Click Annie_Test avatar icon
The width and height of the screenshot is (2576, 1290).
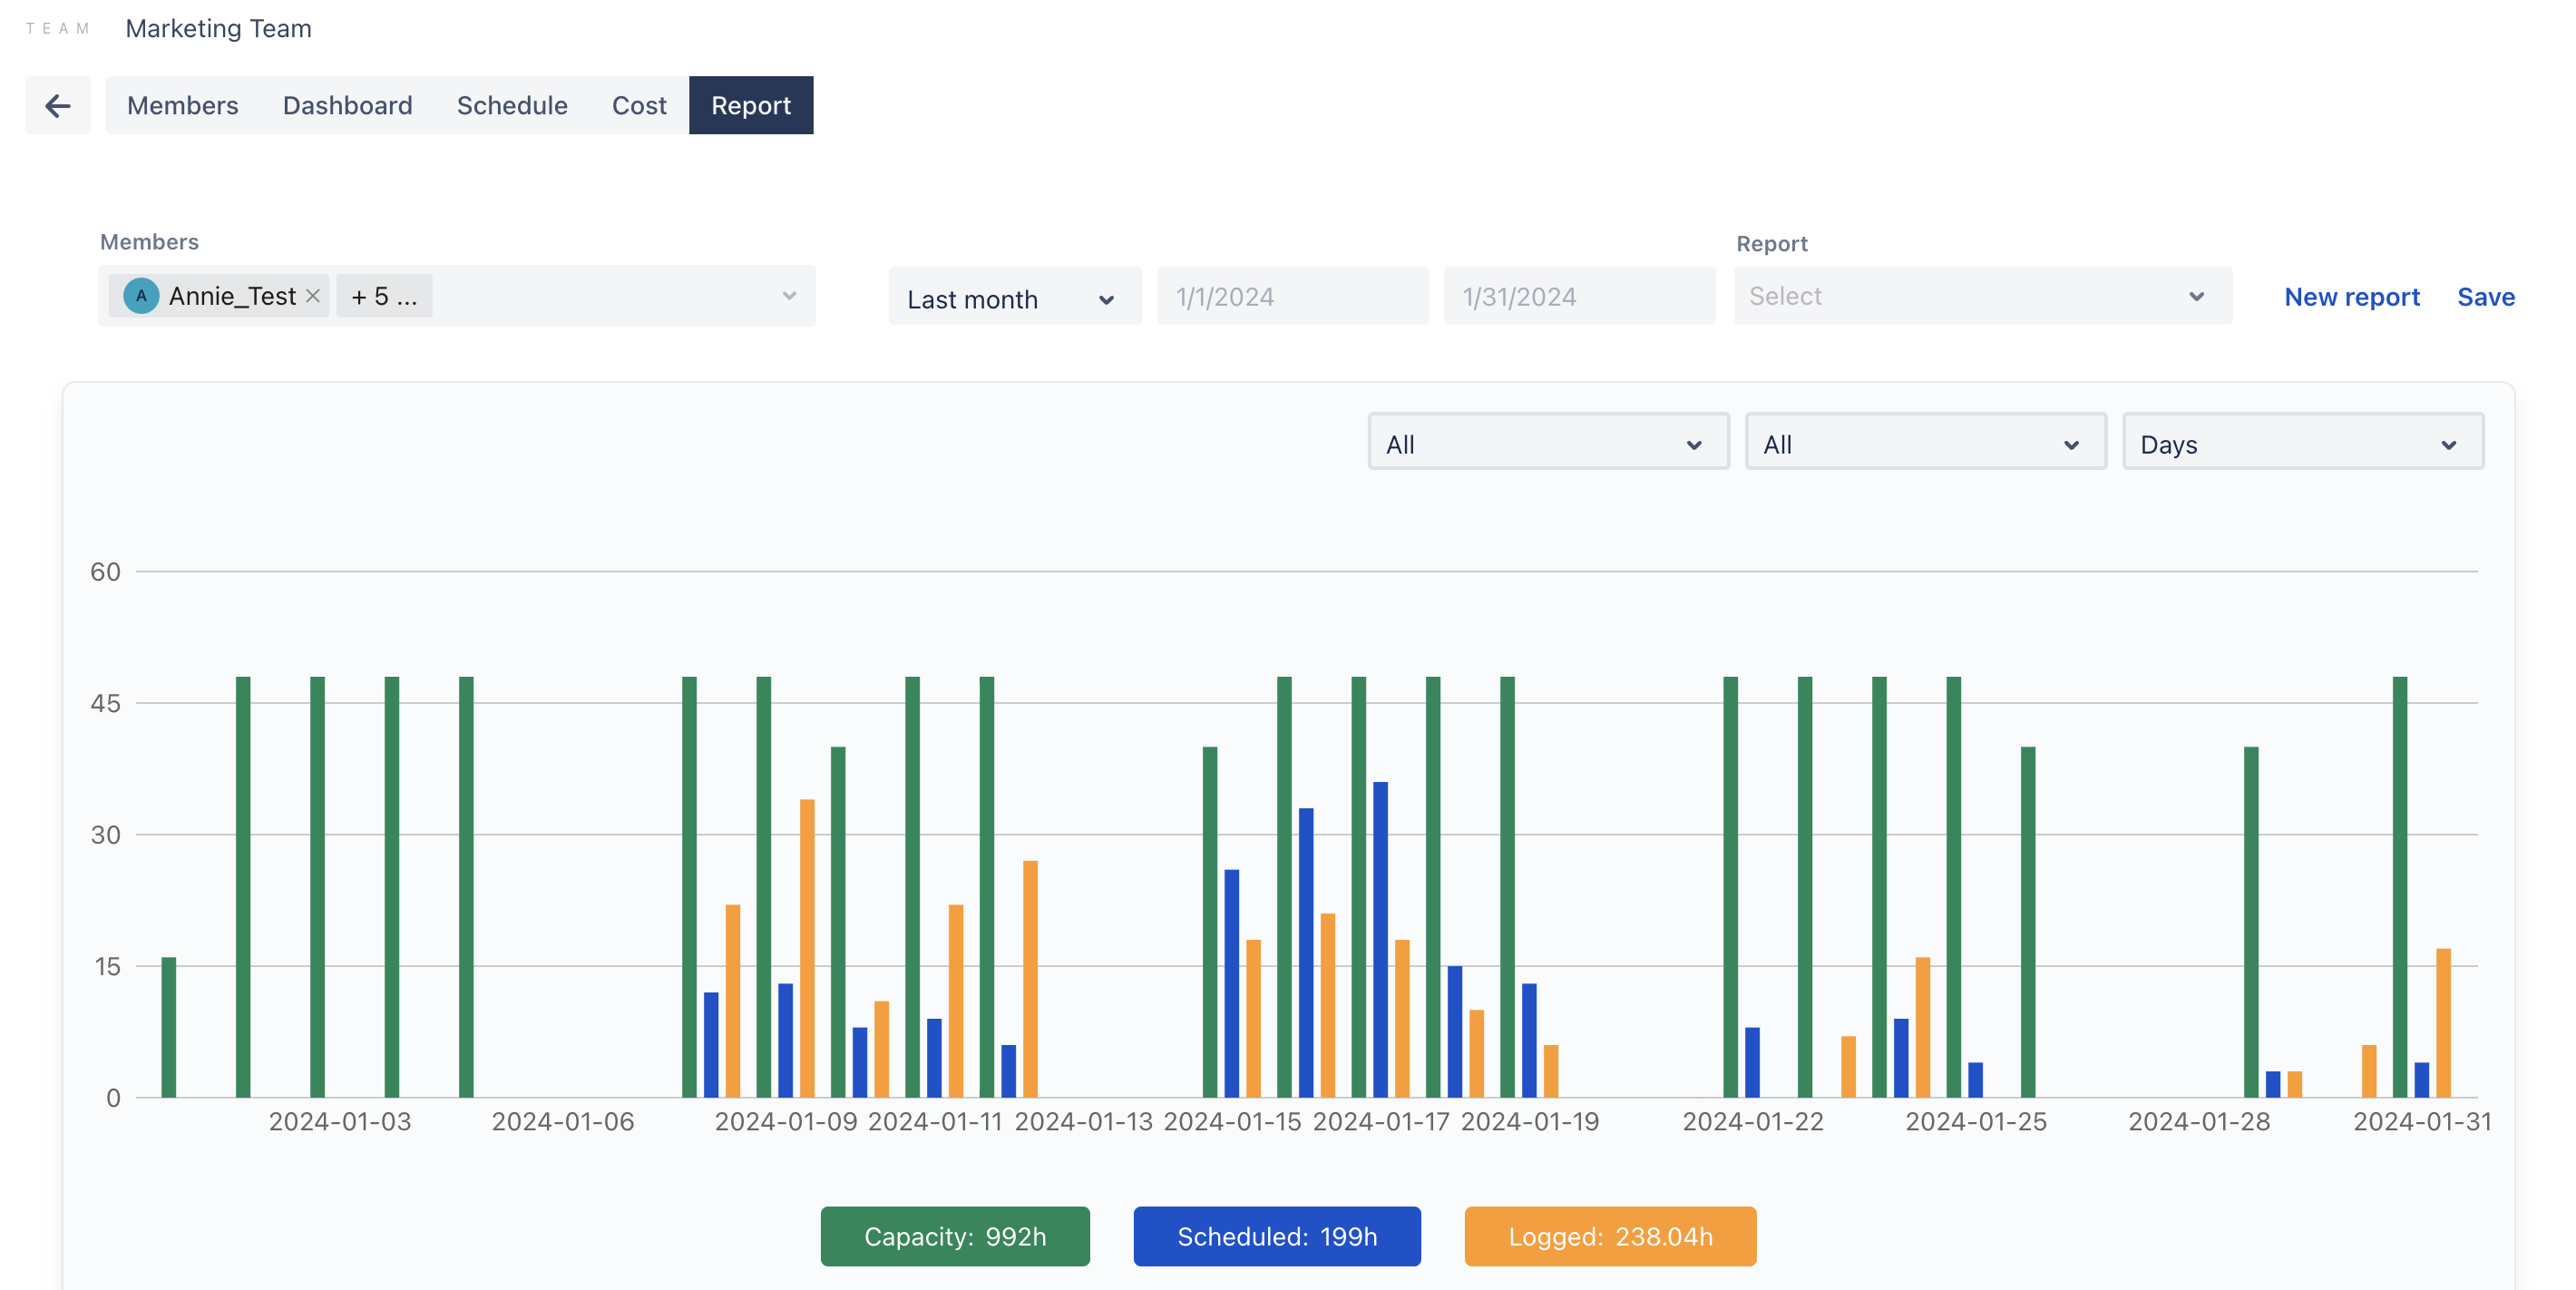click(x=141, y=296)
